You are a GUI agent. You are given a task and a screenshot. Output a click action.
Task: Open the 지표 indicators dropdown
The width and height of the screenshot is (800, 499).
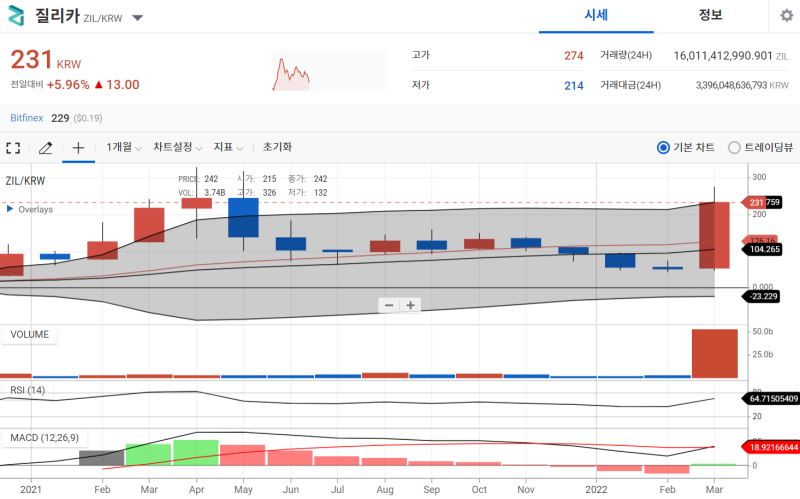coord(228,147)
